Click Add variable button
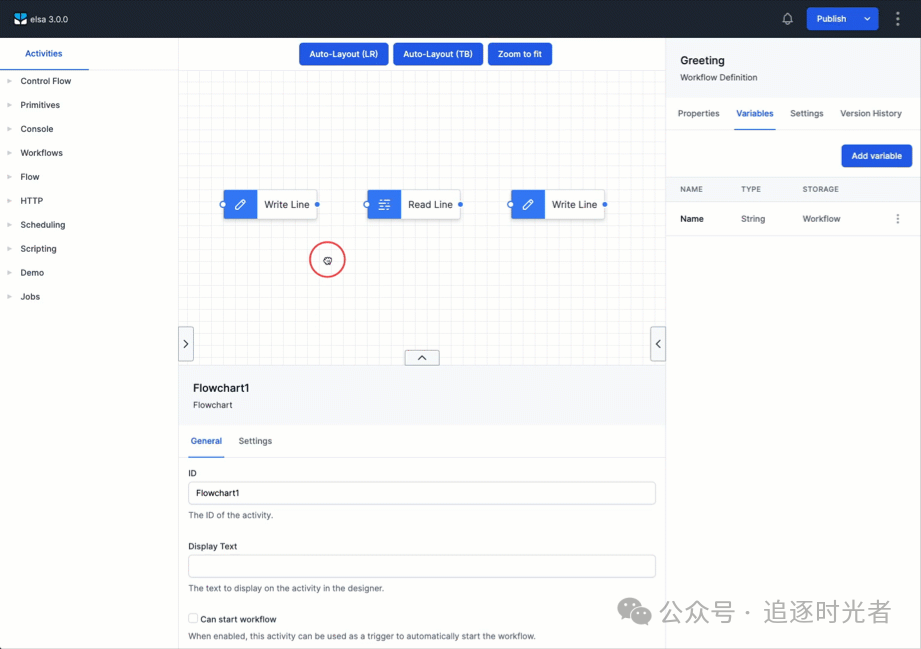Image resolution: width=921 pixels, height=649 pixels. pyautogui.click(x=876, y=156)
